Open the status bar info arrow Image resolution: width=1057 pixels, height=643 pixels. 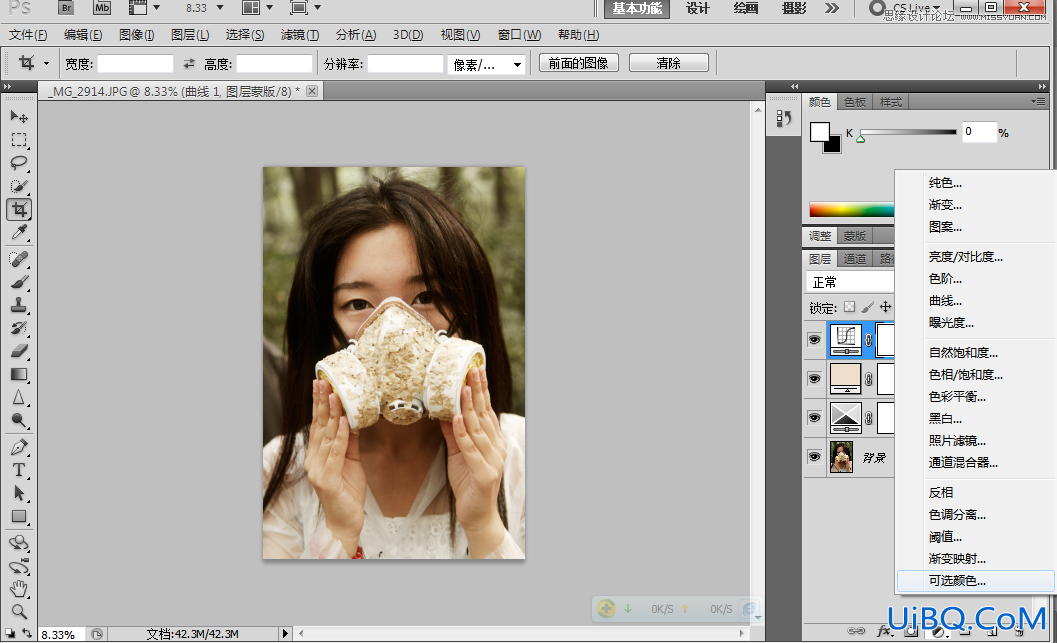[284, 634]
